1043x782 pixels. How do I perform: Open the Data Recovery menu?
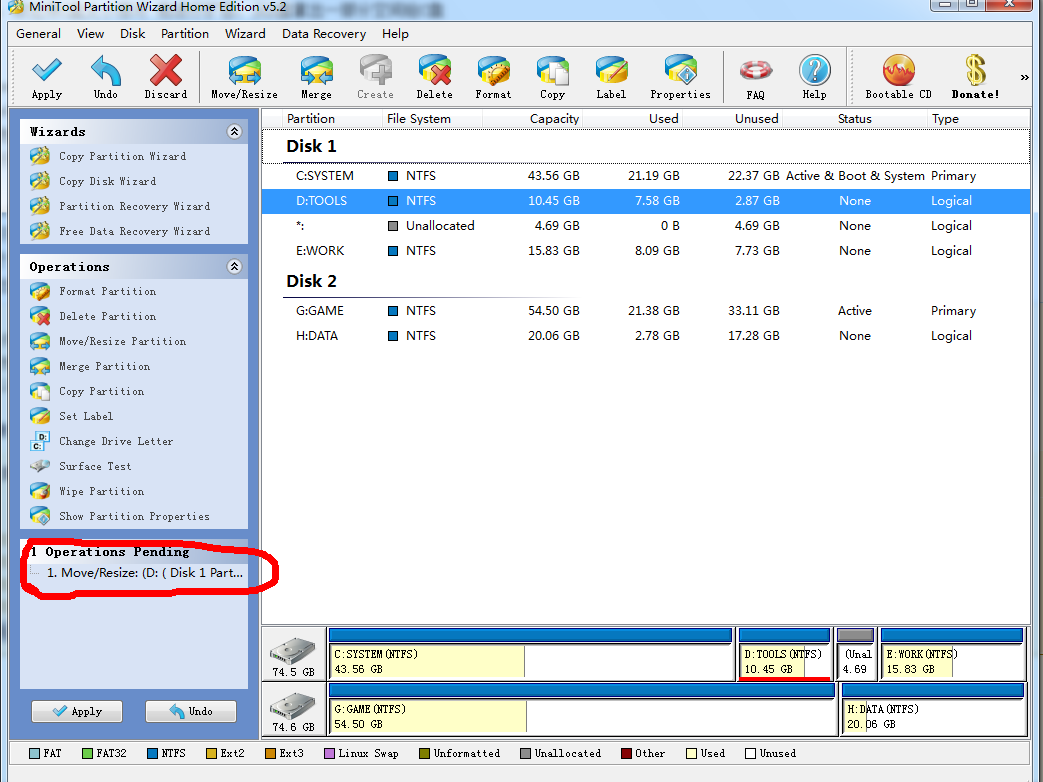[323, 34]
